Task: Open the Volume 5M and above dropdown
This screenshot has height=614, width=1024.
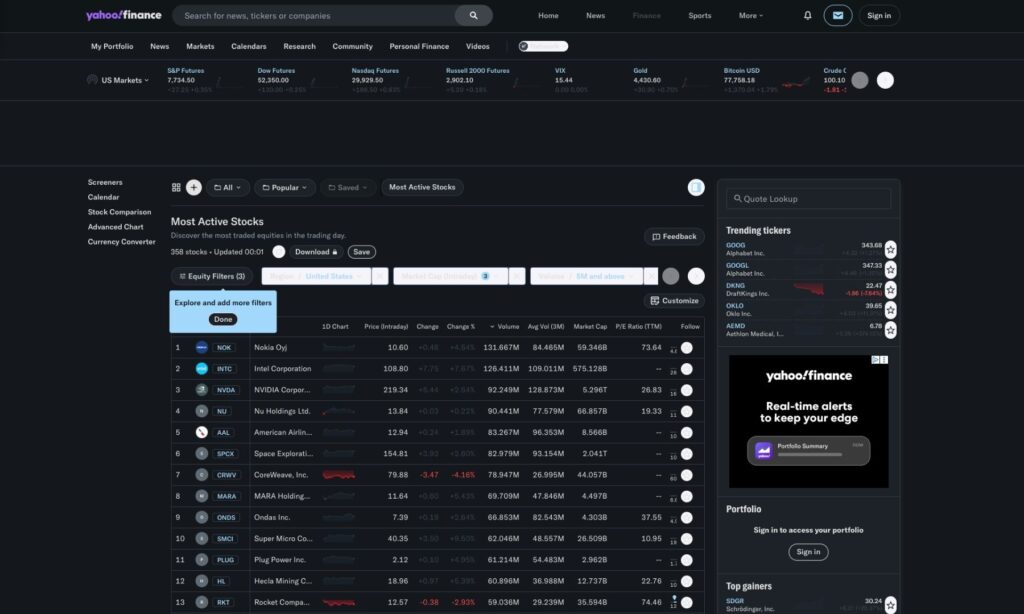Action: [586, 276]
